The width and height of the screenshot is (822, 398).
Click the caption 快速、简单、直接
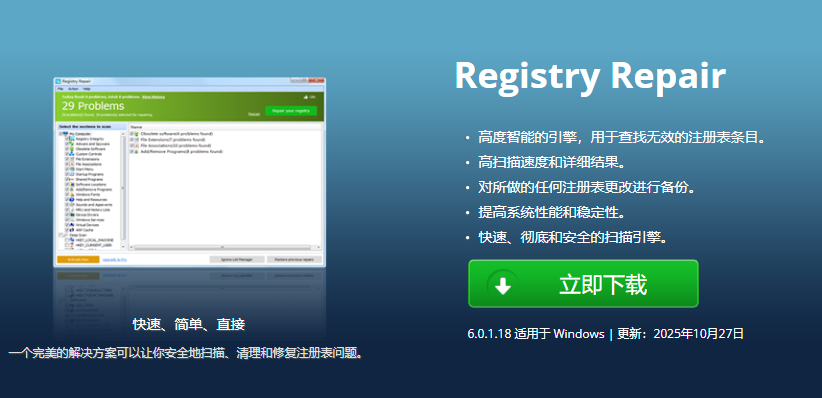click(x=189, y=325)
